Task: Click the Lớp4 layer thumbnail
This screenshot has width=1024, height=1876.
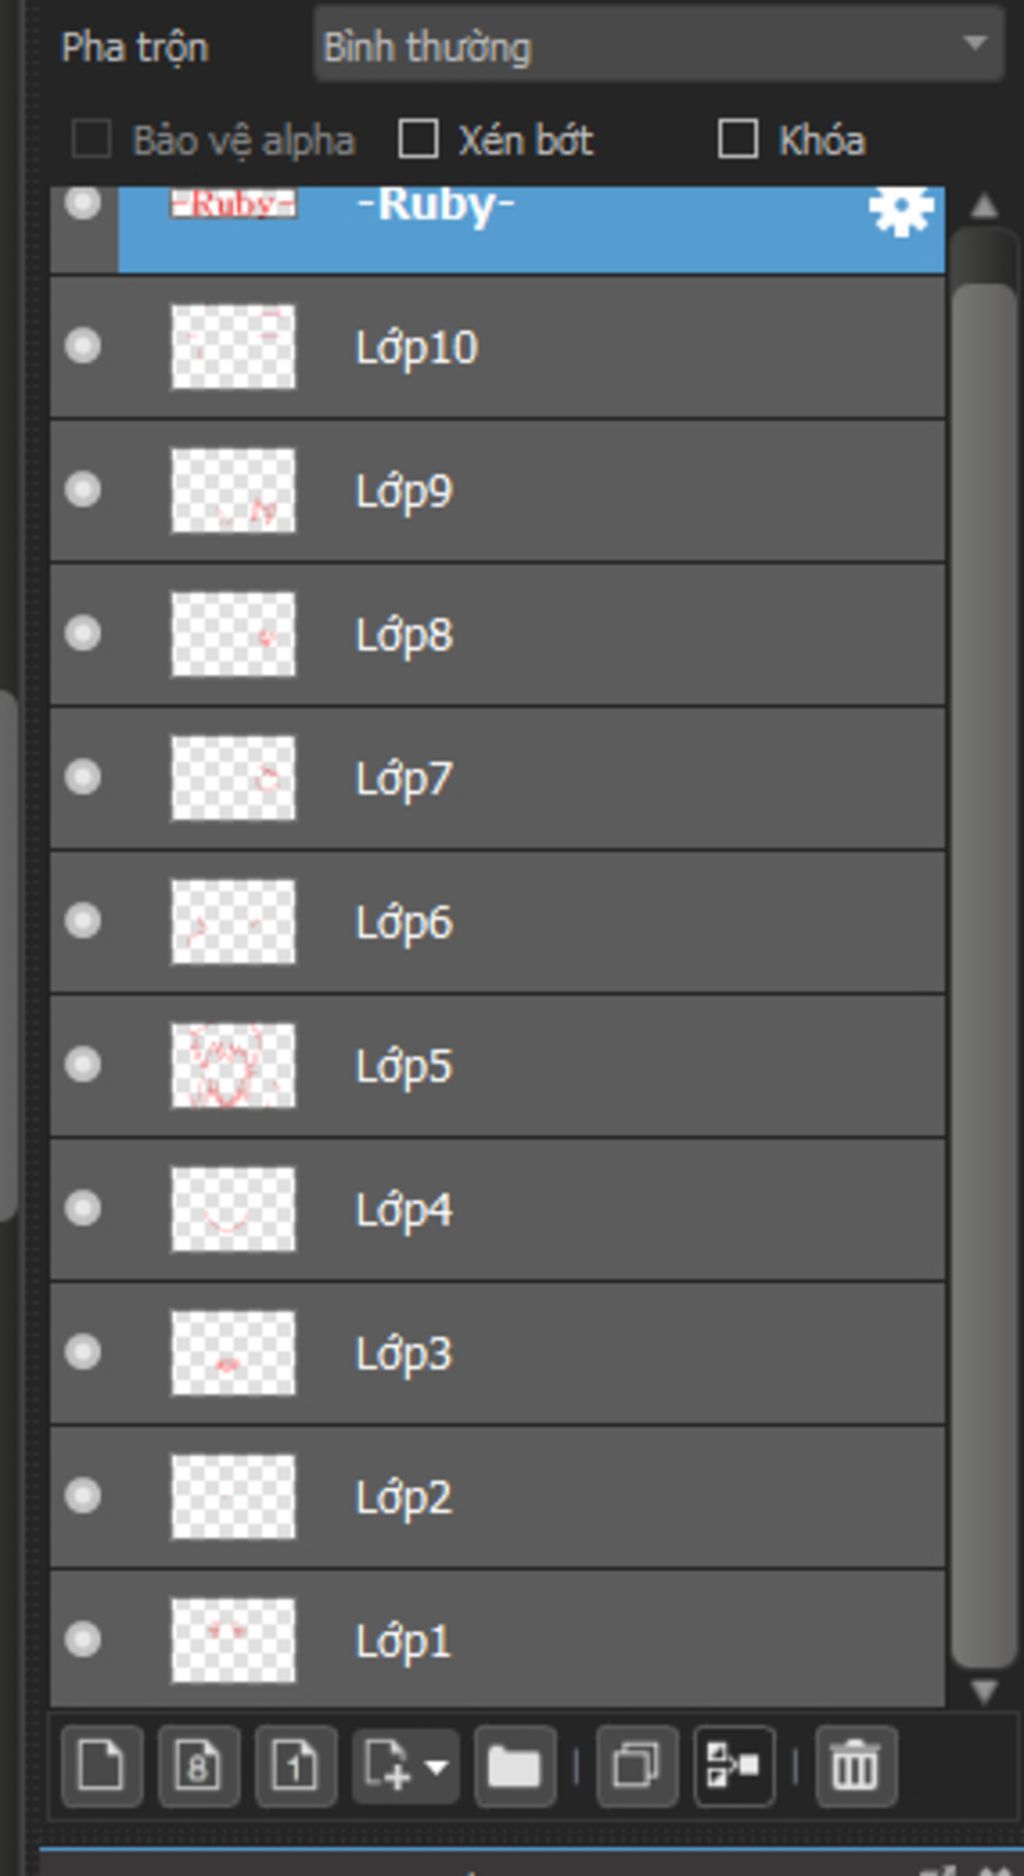Action: click(x=233, y=1209)
